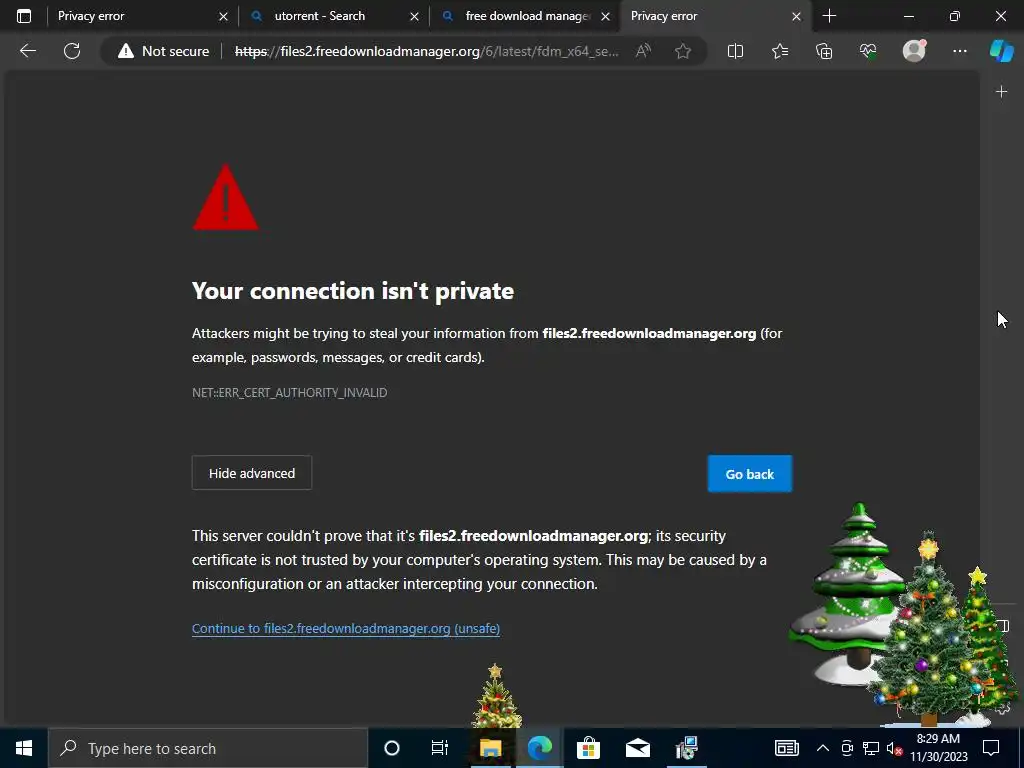
Task: Click the blue Go back button
Action: point(750,473)
